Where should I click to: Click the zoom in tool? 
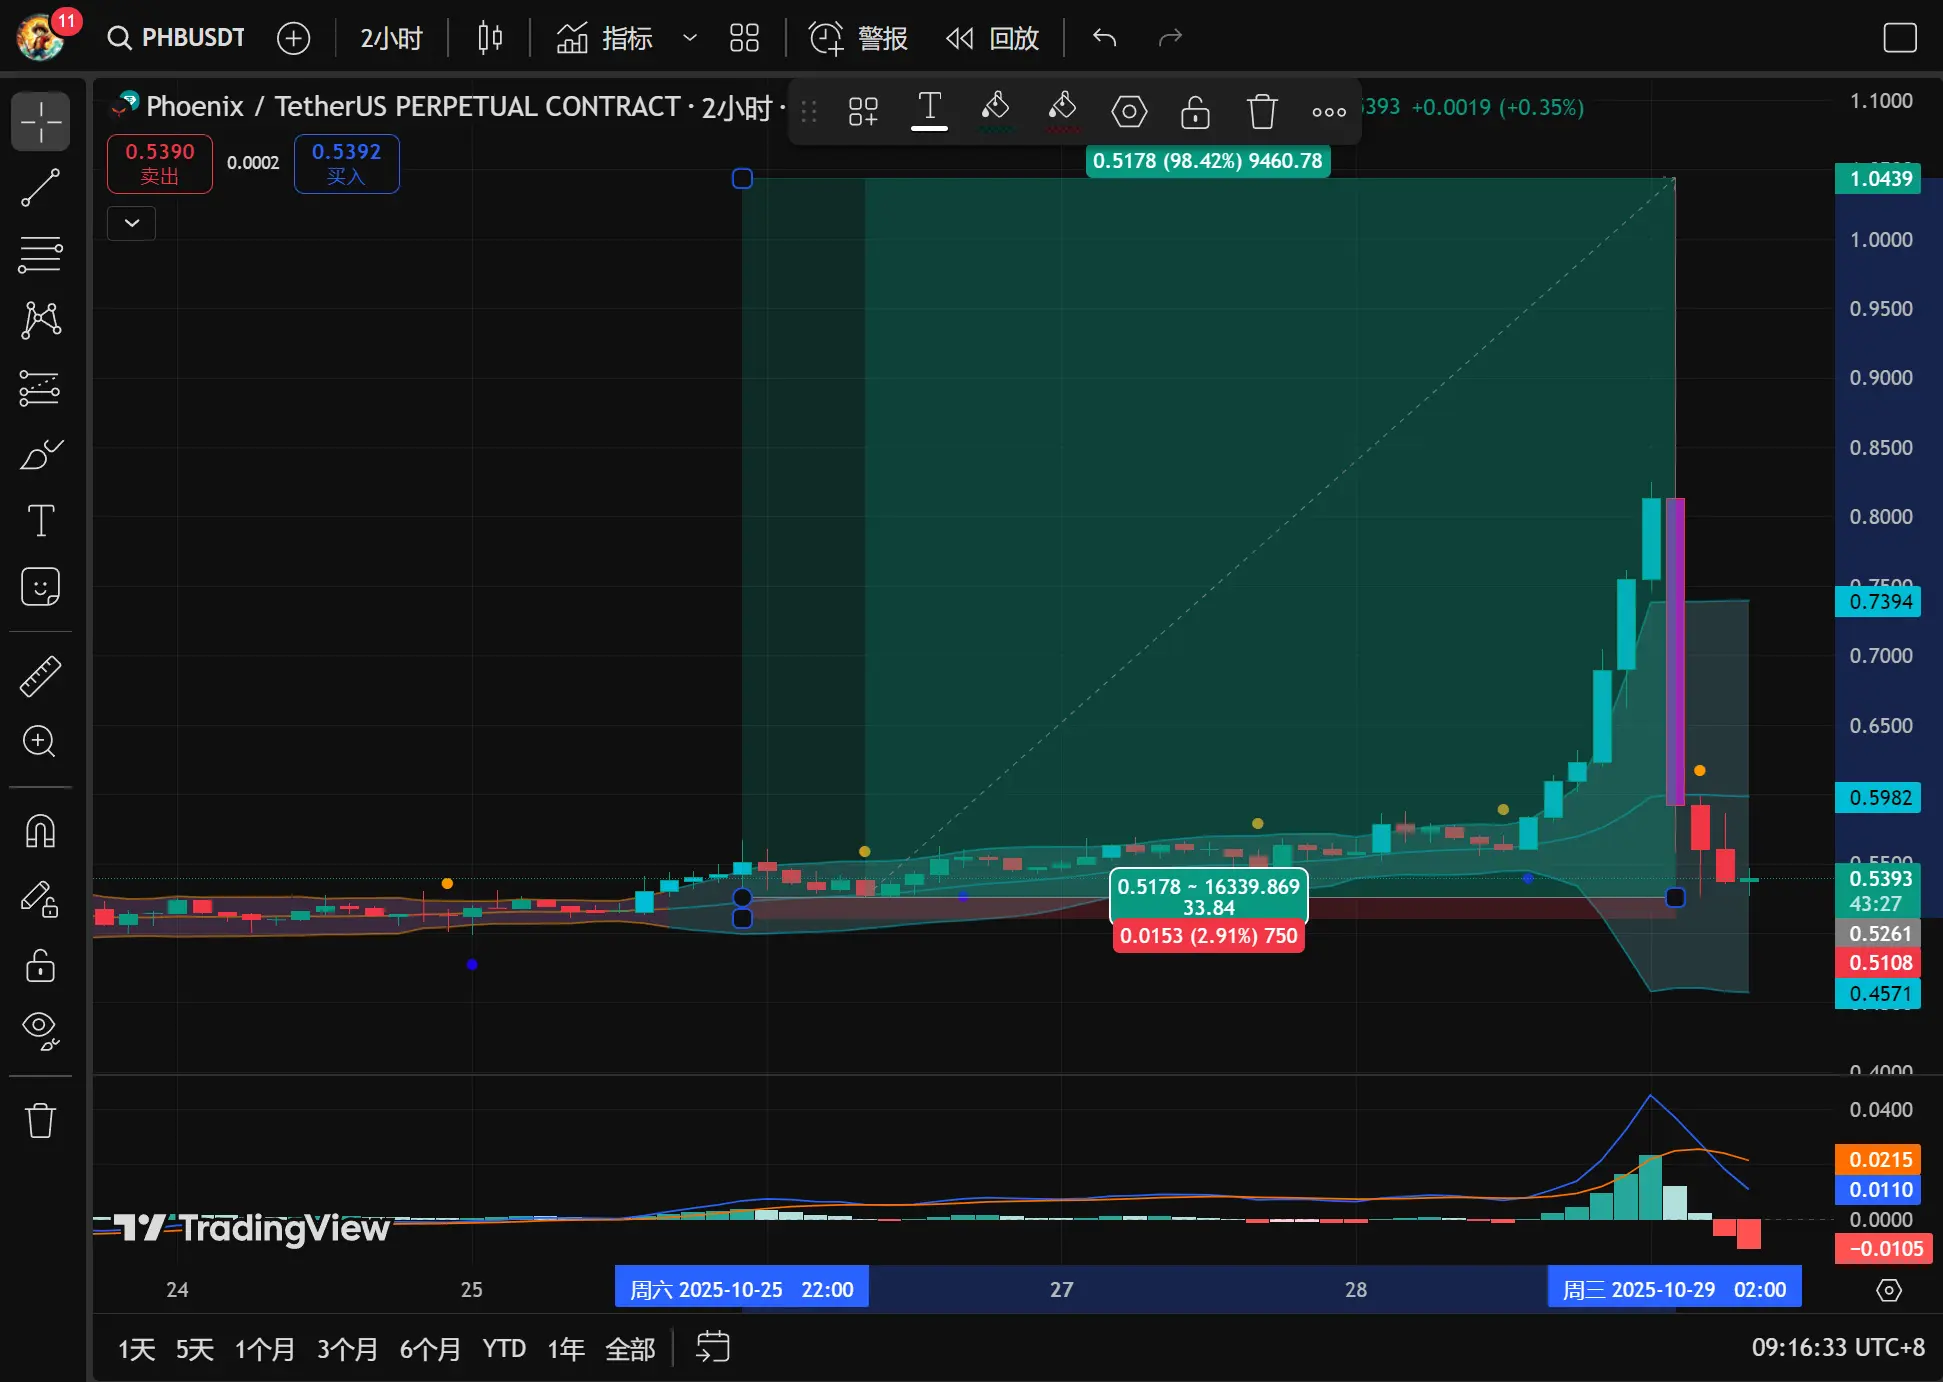click(x=40, y=741)
